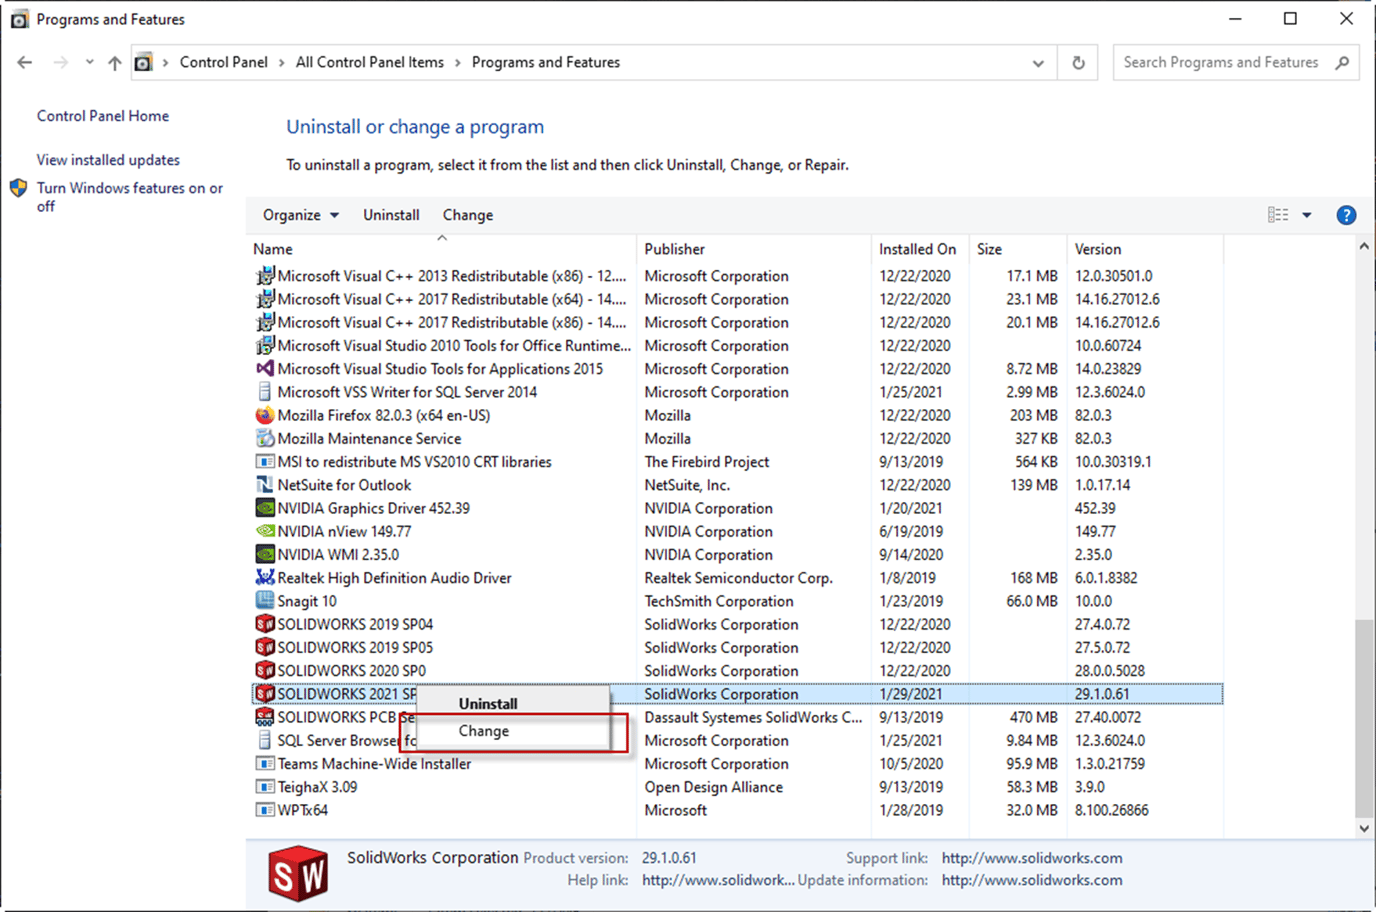Screen dimensions: 1376x912
Task: Click the SOLIDWORKS 2020 SP0 icon
Action: (x=264, y=670)
